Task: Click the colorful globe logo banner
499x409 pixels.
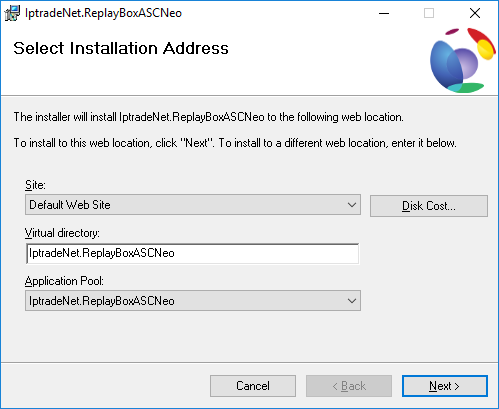Action: click(462, 61)
